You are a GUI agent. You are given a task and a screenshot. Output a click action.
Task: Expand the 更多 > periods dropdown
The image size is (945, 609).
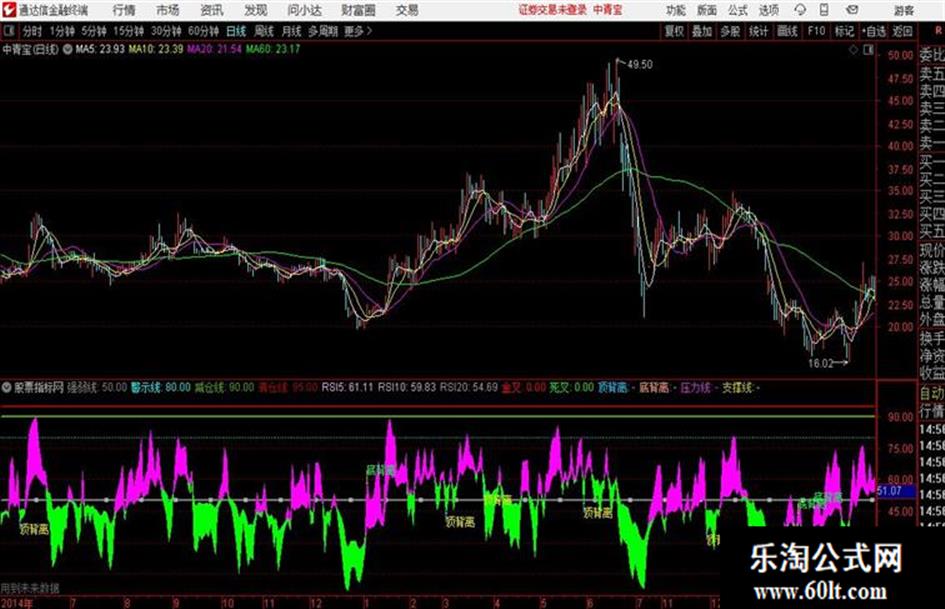pyautogui.click(x=358, y=31)
